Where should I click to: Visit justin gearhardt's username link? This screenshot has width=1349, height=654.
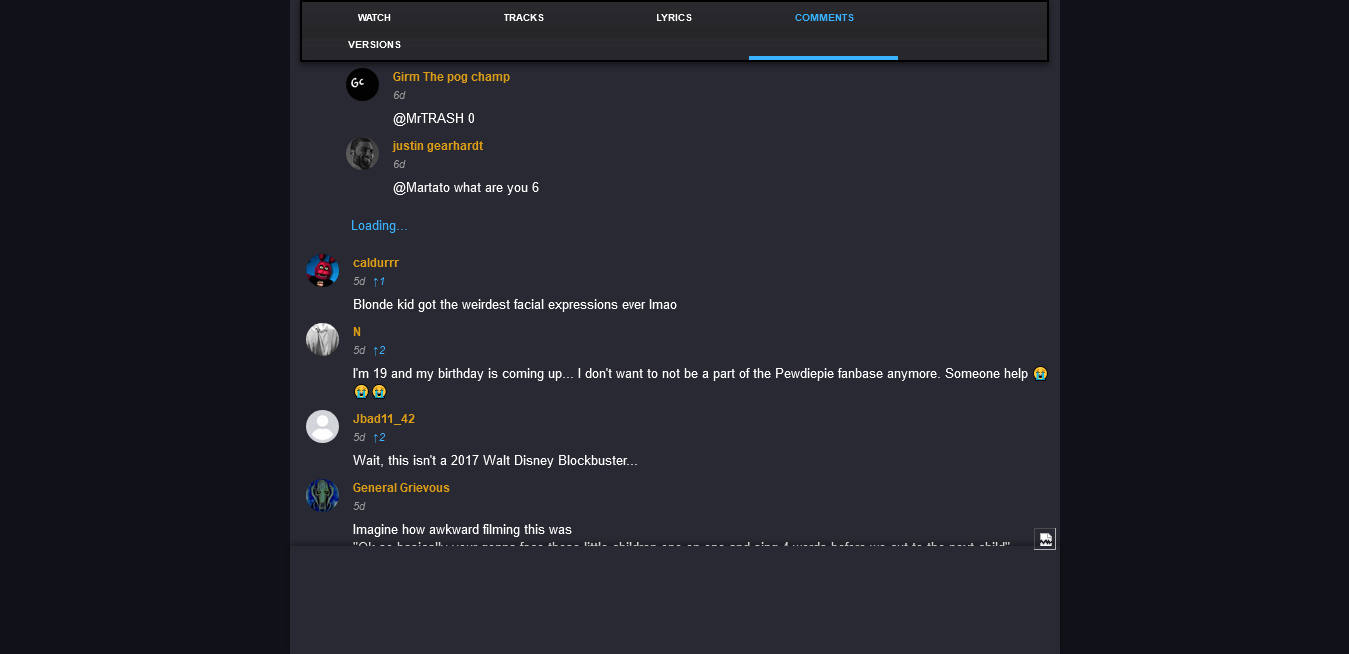pyautogui.click(x=438, y=146)
